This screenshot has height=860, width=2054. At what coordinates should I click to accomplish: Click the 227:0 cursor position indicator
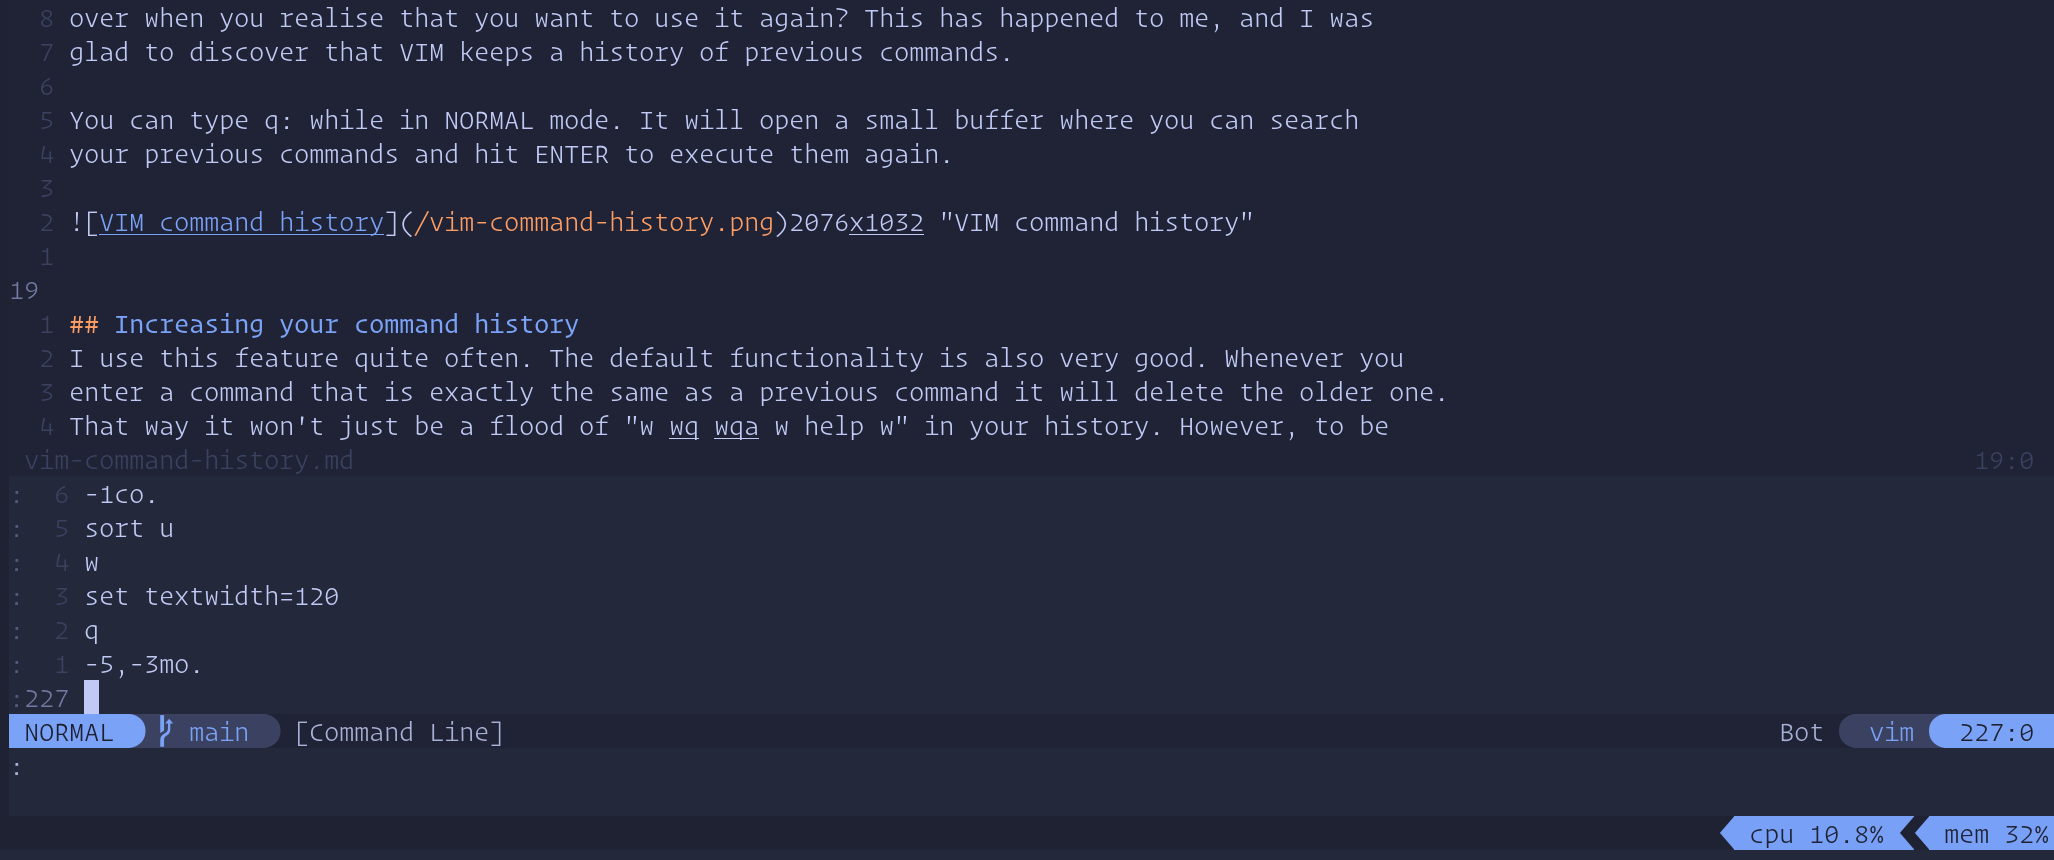(1996, 732)
